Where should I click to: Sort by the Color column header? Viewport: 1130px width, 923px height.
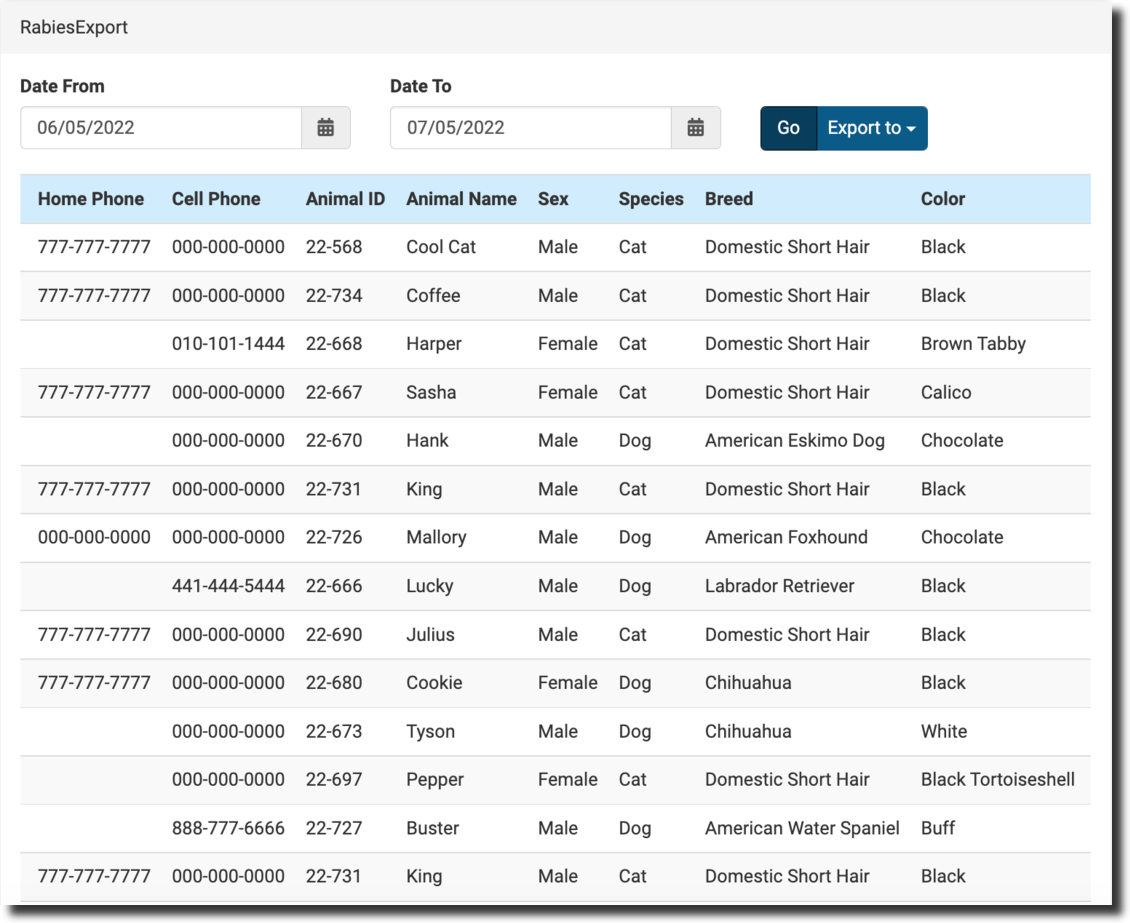tap(943, 199)
